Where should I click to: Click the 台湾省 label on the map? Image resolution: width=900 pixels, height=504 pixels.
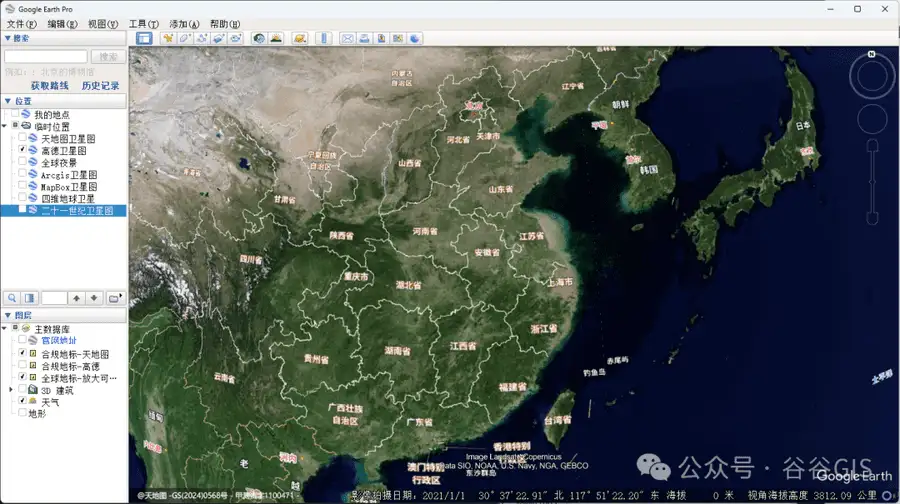coord(557,420)
